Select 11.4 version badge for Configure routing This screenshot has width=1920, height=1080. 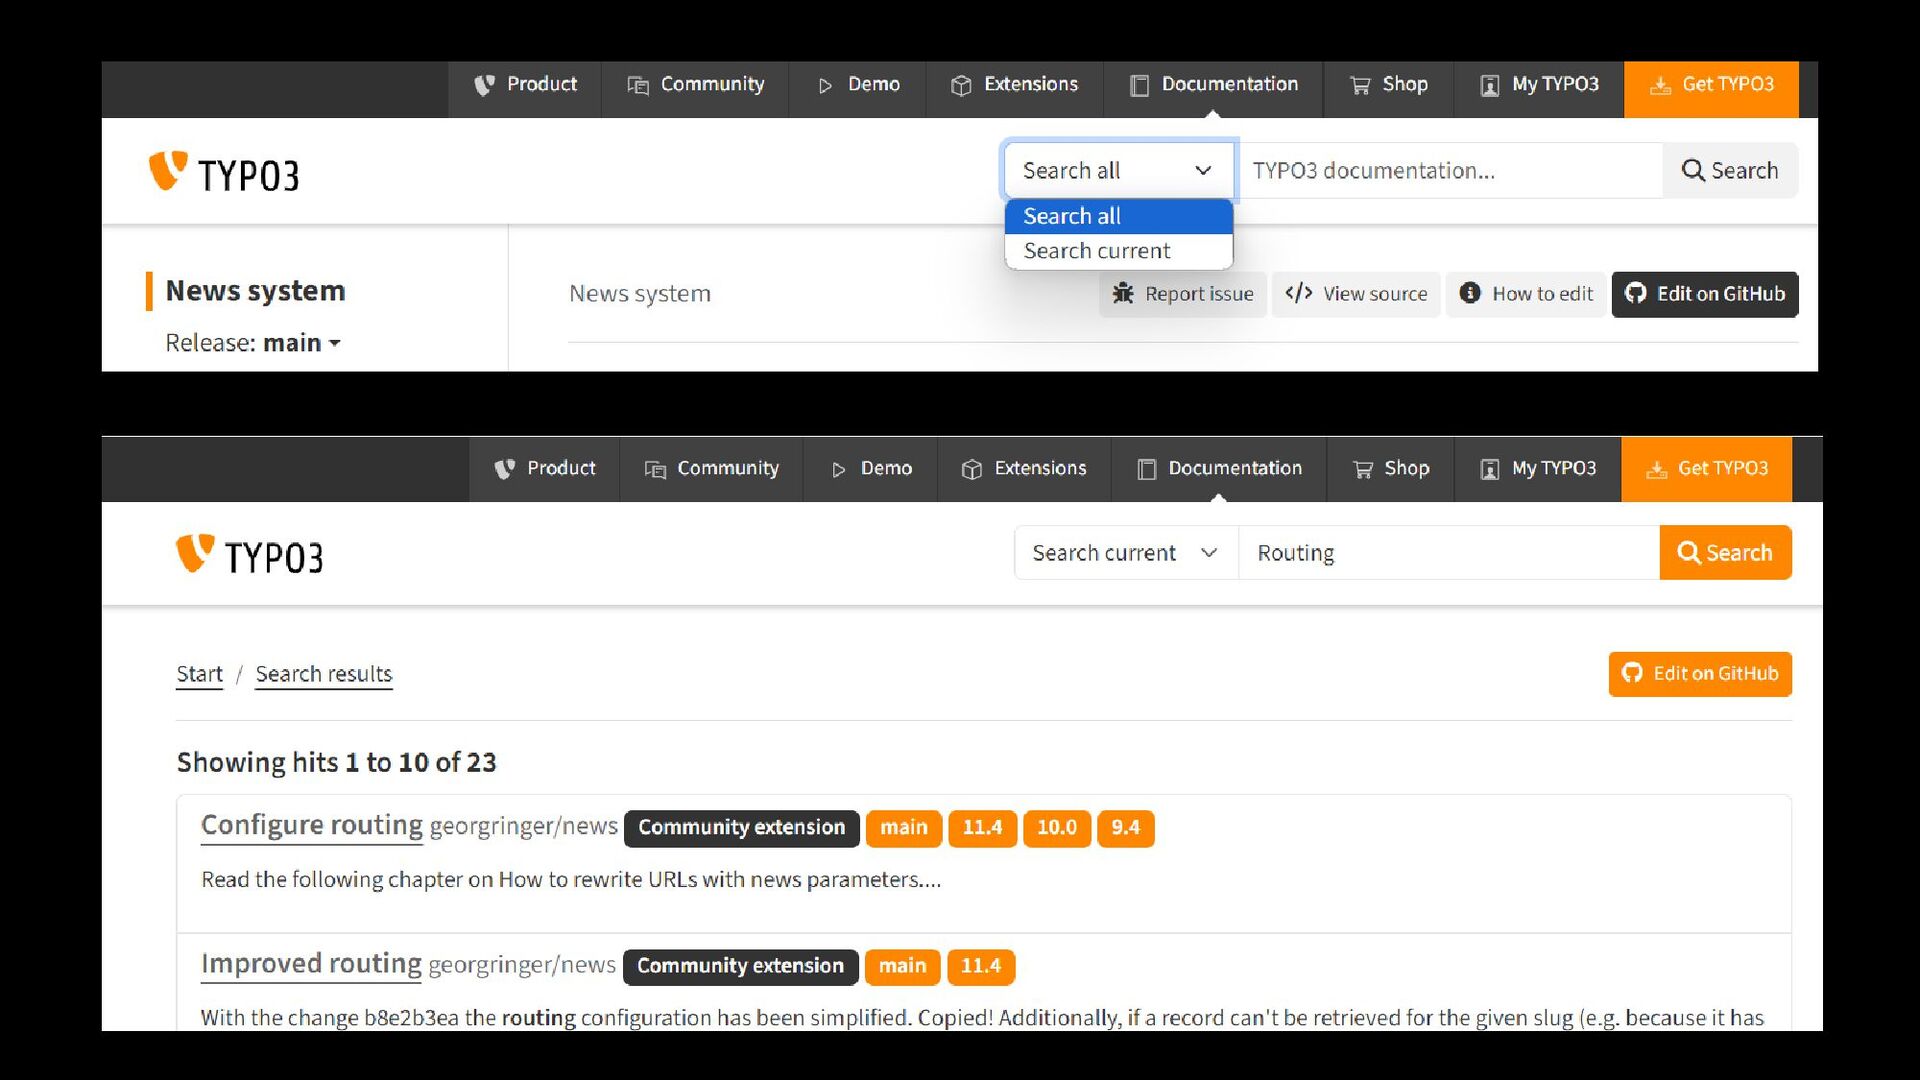coord(982,828)
